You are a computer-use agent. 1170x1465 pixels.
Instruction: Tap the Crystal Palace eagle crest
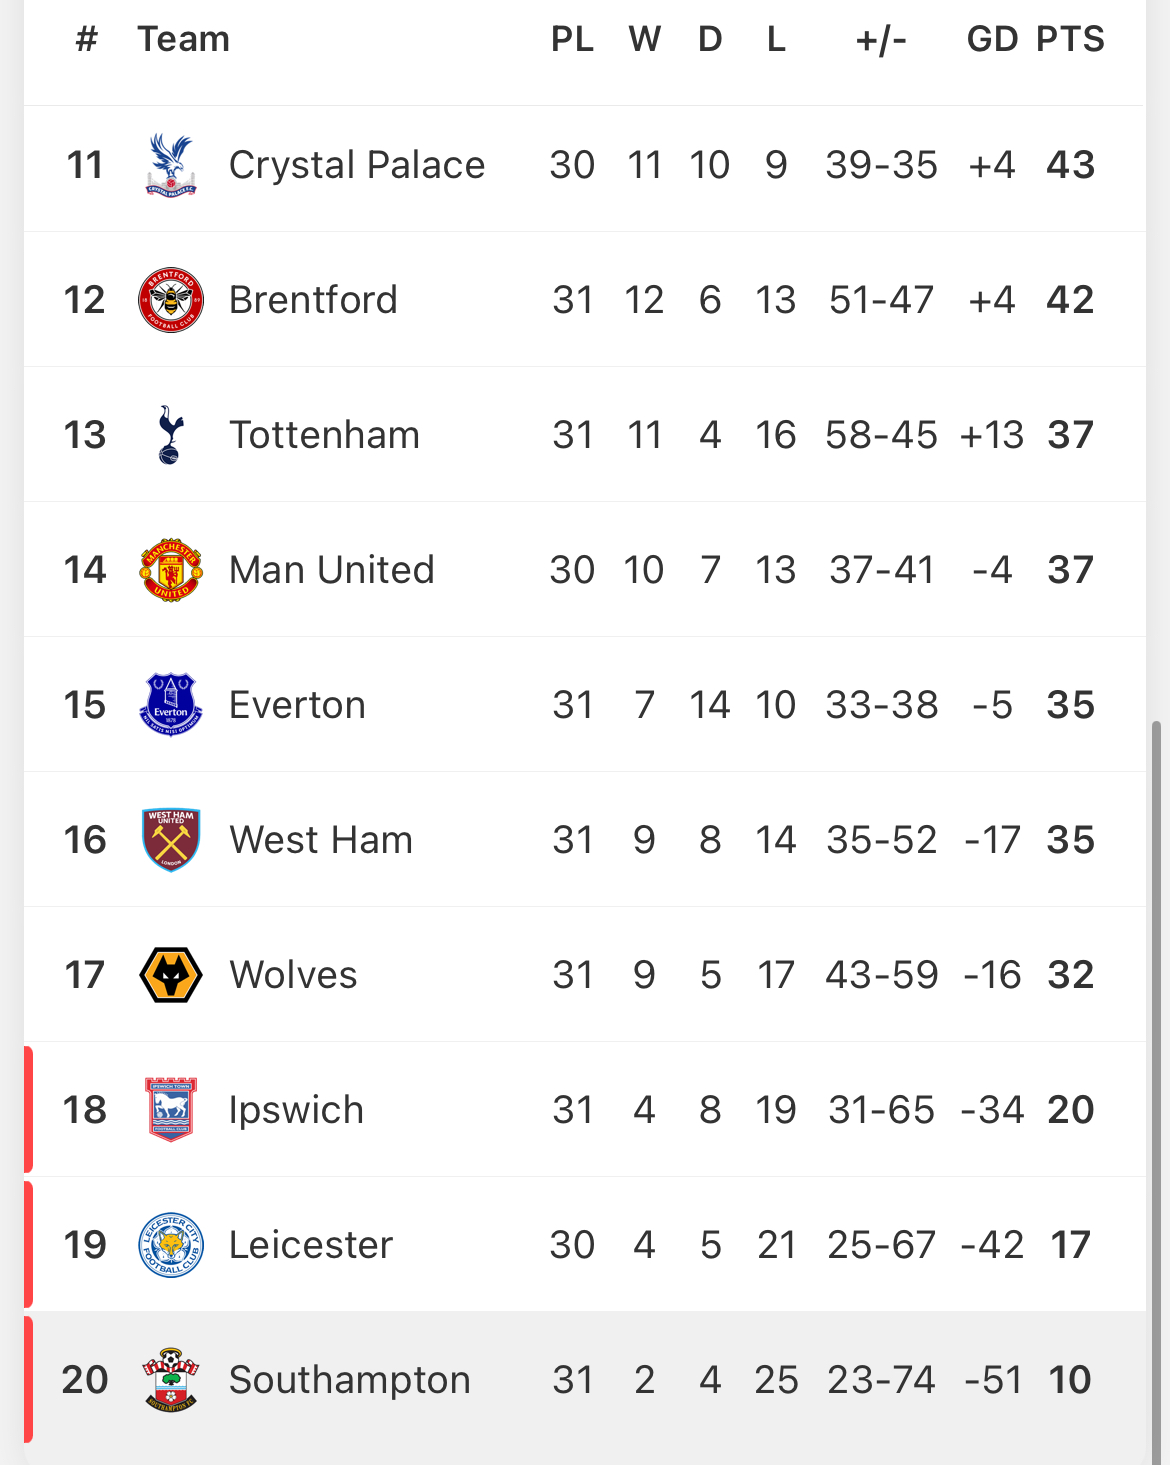[x=171, y=165]
